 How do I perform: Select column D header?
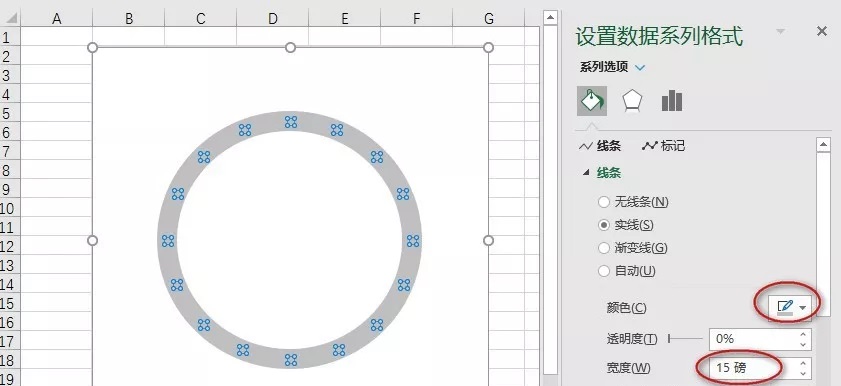(x=272, y=19)
